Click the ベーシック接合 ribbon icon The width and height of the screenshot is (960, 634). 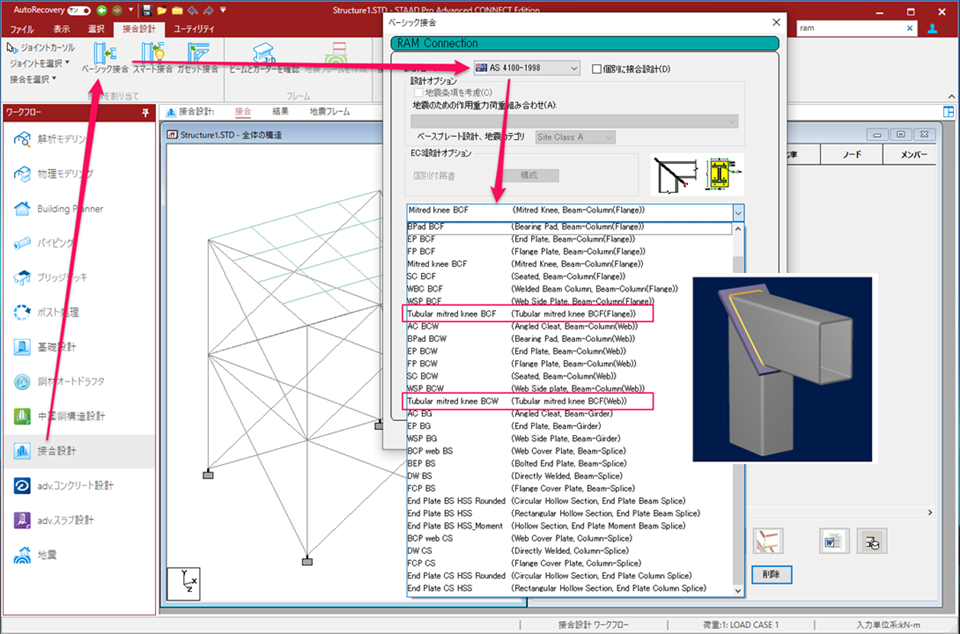click(105, 53)
